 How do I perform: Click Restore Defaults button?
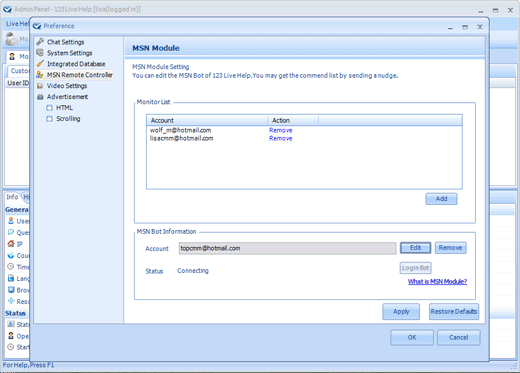coord(454,311)
